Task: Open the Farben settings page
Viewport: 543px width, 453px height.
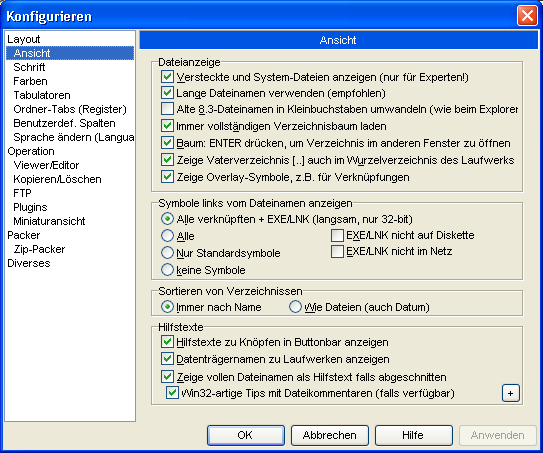Action: tap(30, 81)
